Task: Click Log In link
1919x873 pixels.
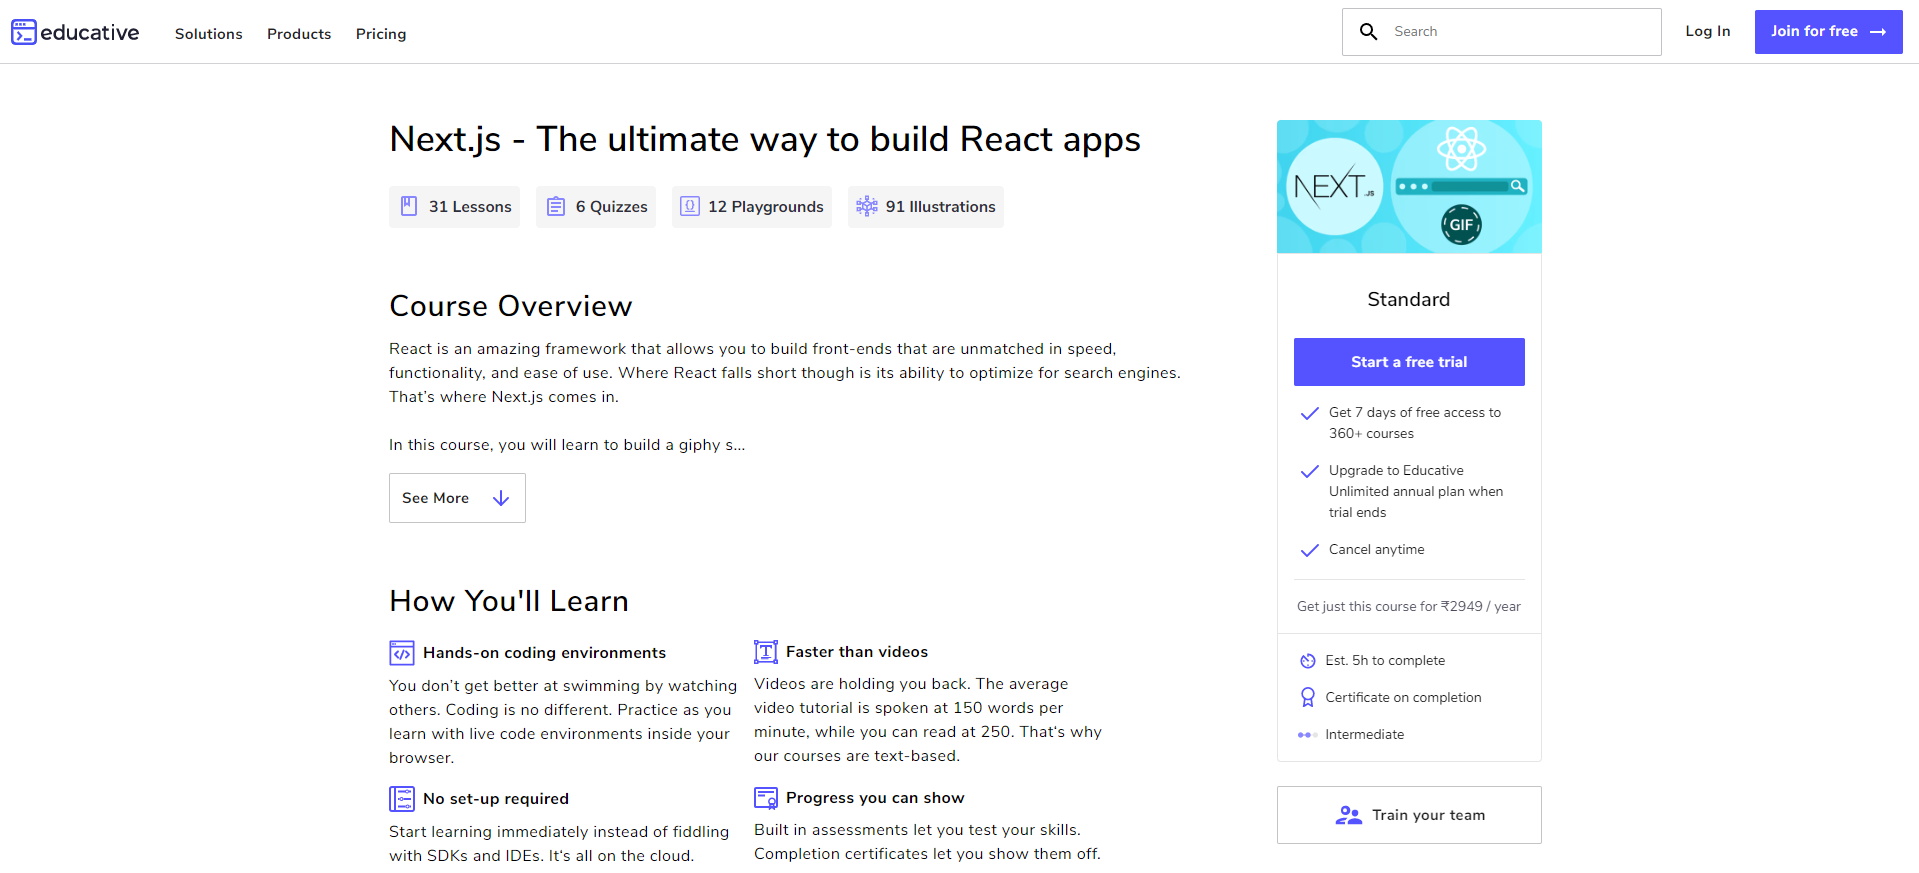Action: click(1708, 31)
